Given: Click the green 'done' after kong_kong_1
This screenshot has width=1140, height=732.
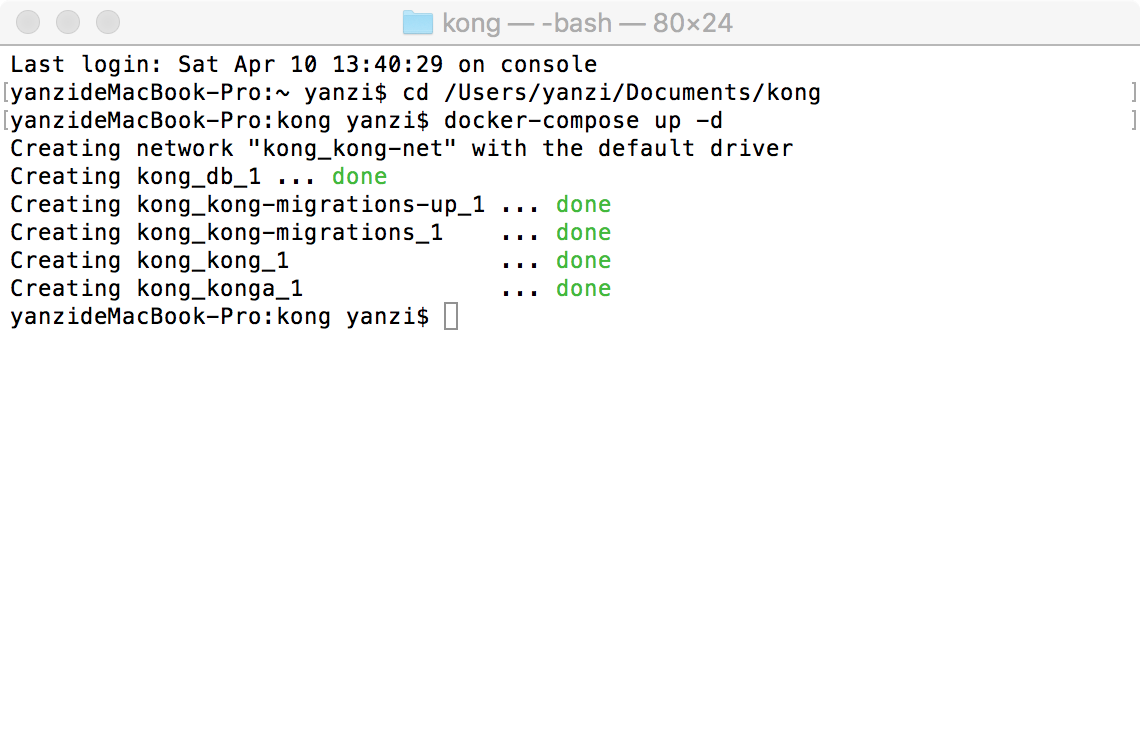Looking at the screenshot, I should 583,260.
